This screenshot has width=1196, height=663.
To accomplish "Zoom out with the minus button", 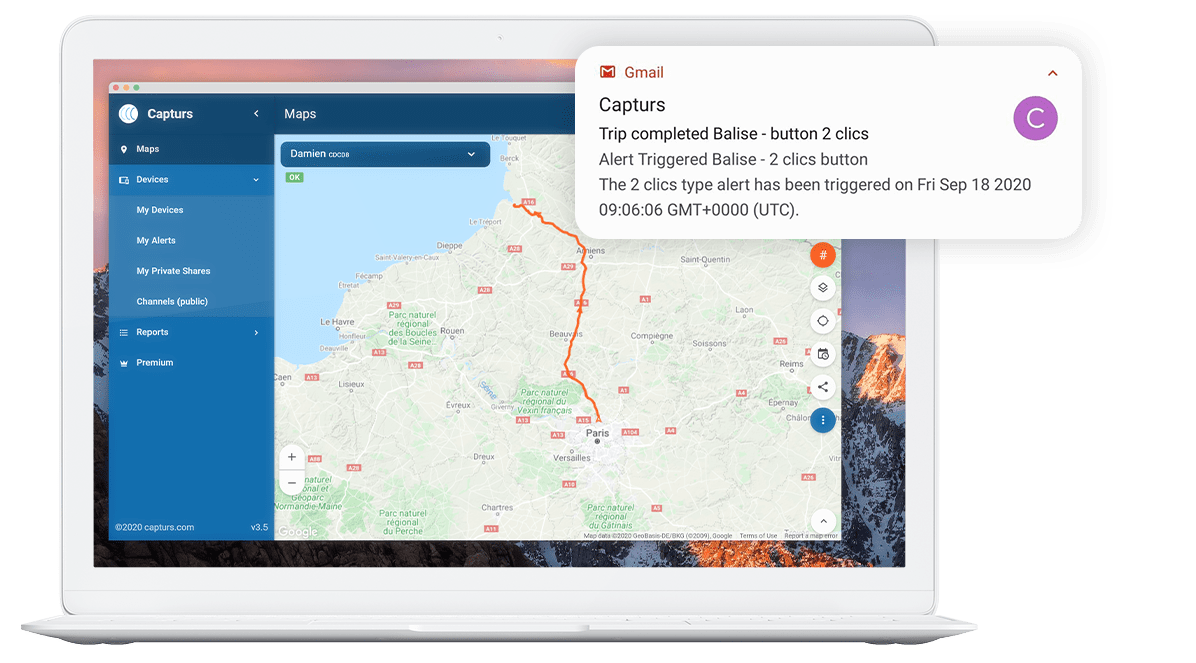I will 291,483.
